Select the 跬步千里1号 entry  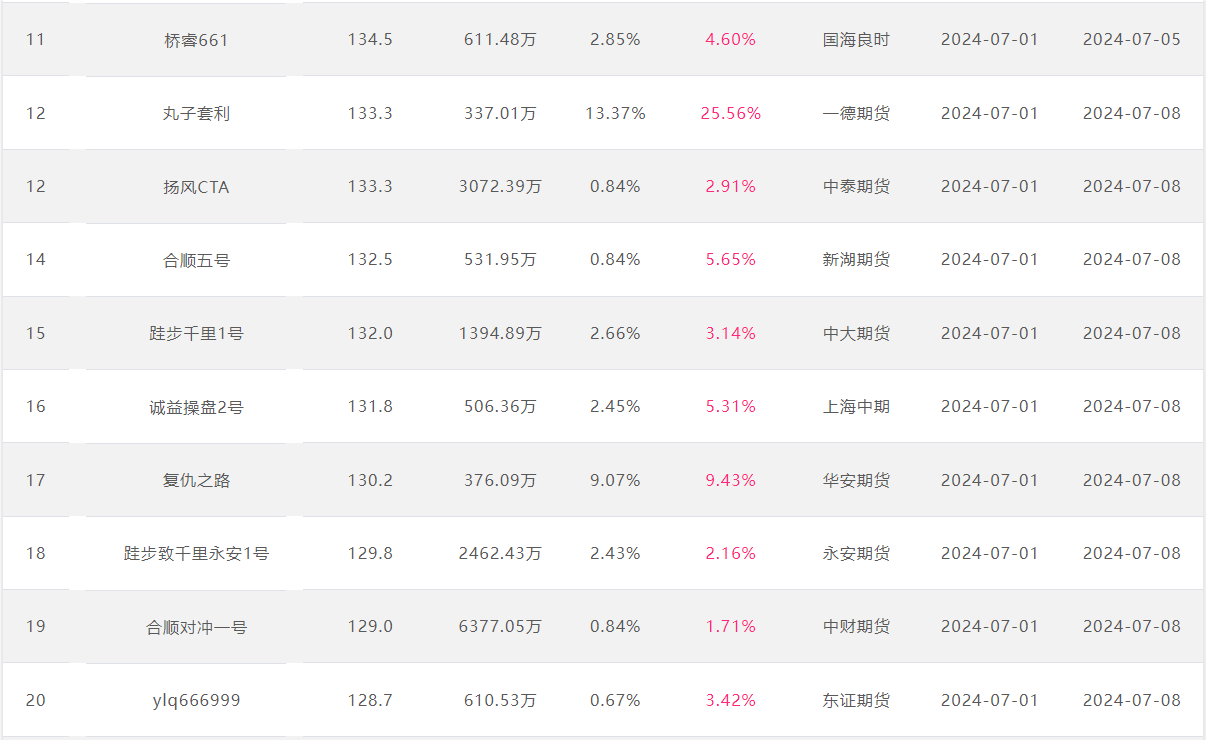196,333
